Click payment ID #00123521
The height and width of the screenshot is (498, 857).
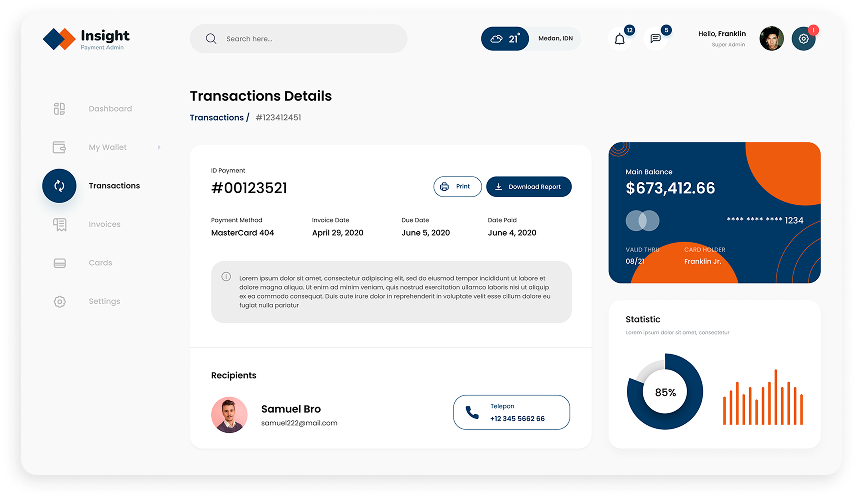click(249, 188)
